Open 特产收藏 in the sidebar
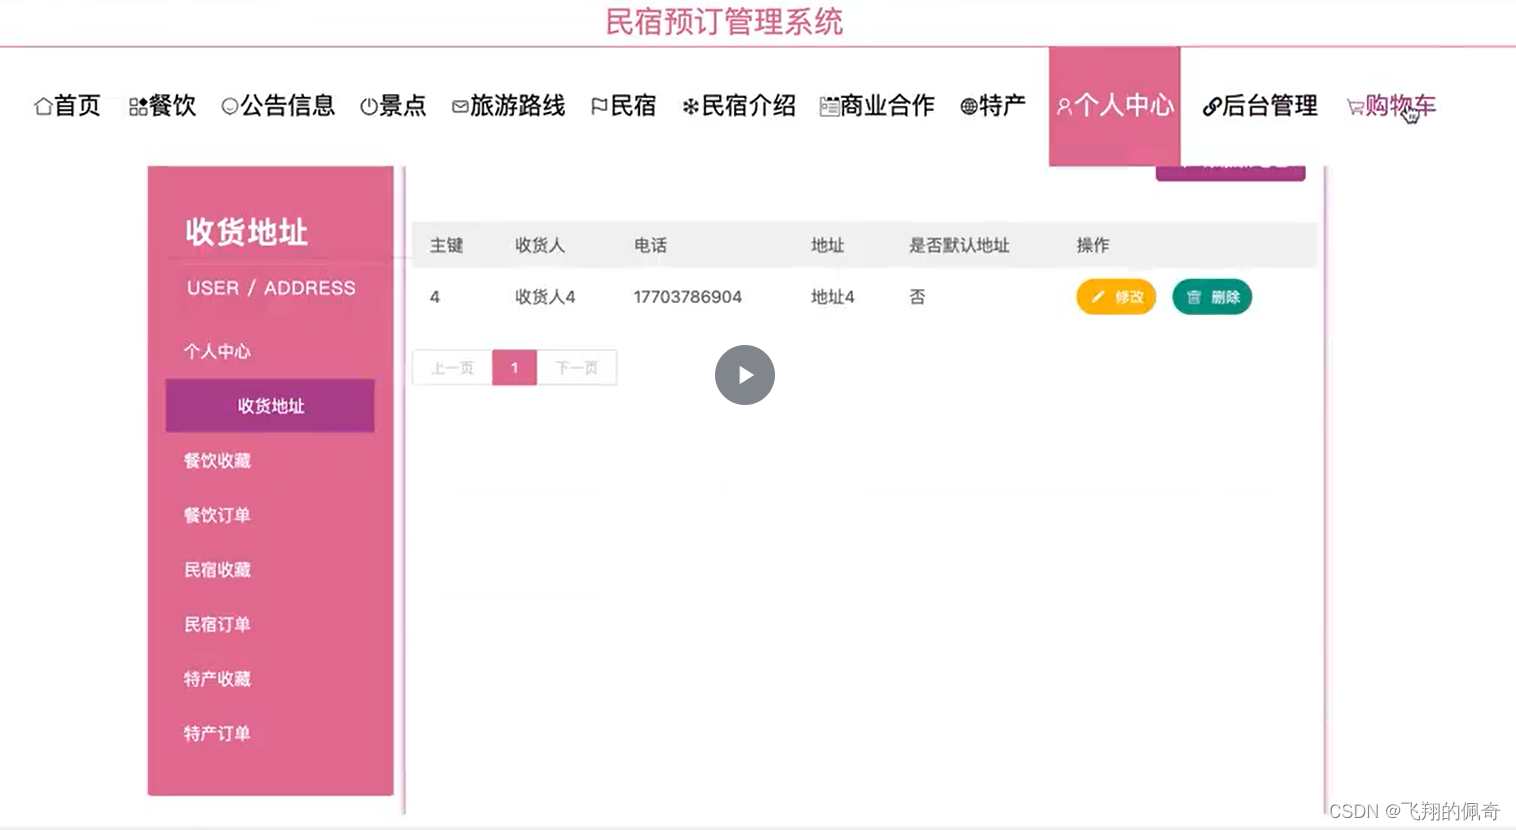The image size is (1516, 830). pos(217,679)
